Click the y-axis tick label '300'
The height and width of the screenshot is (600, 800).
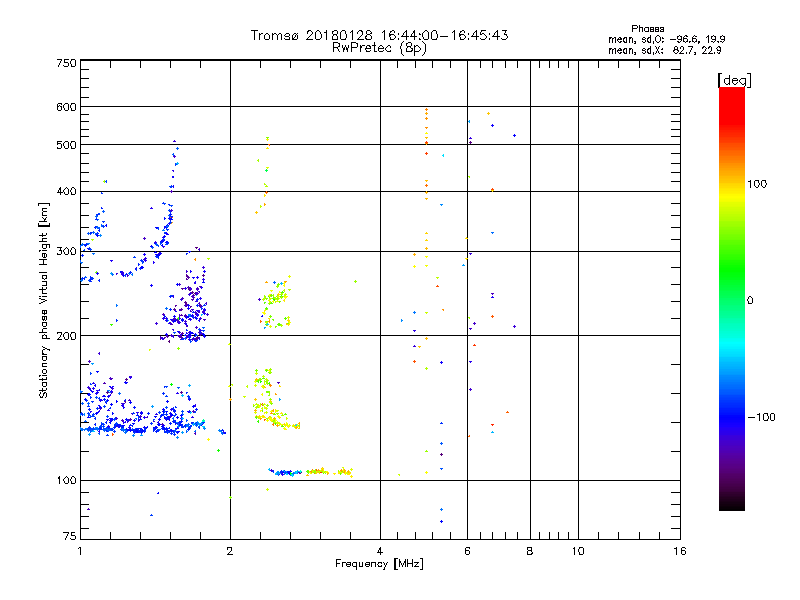66,252
